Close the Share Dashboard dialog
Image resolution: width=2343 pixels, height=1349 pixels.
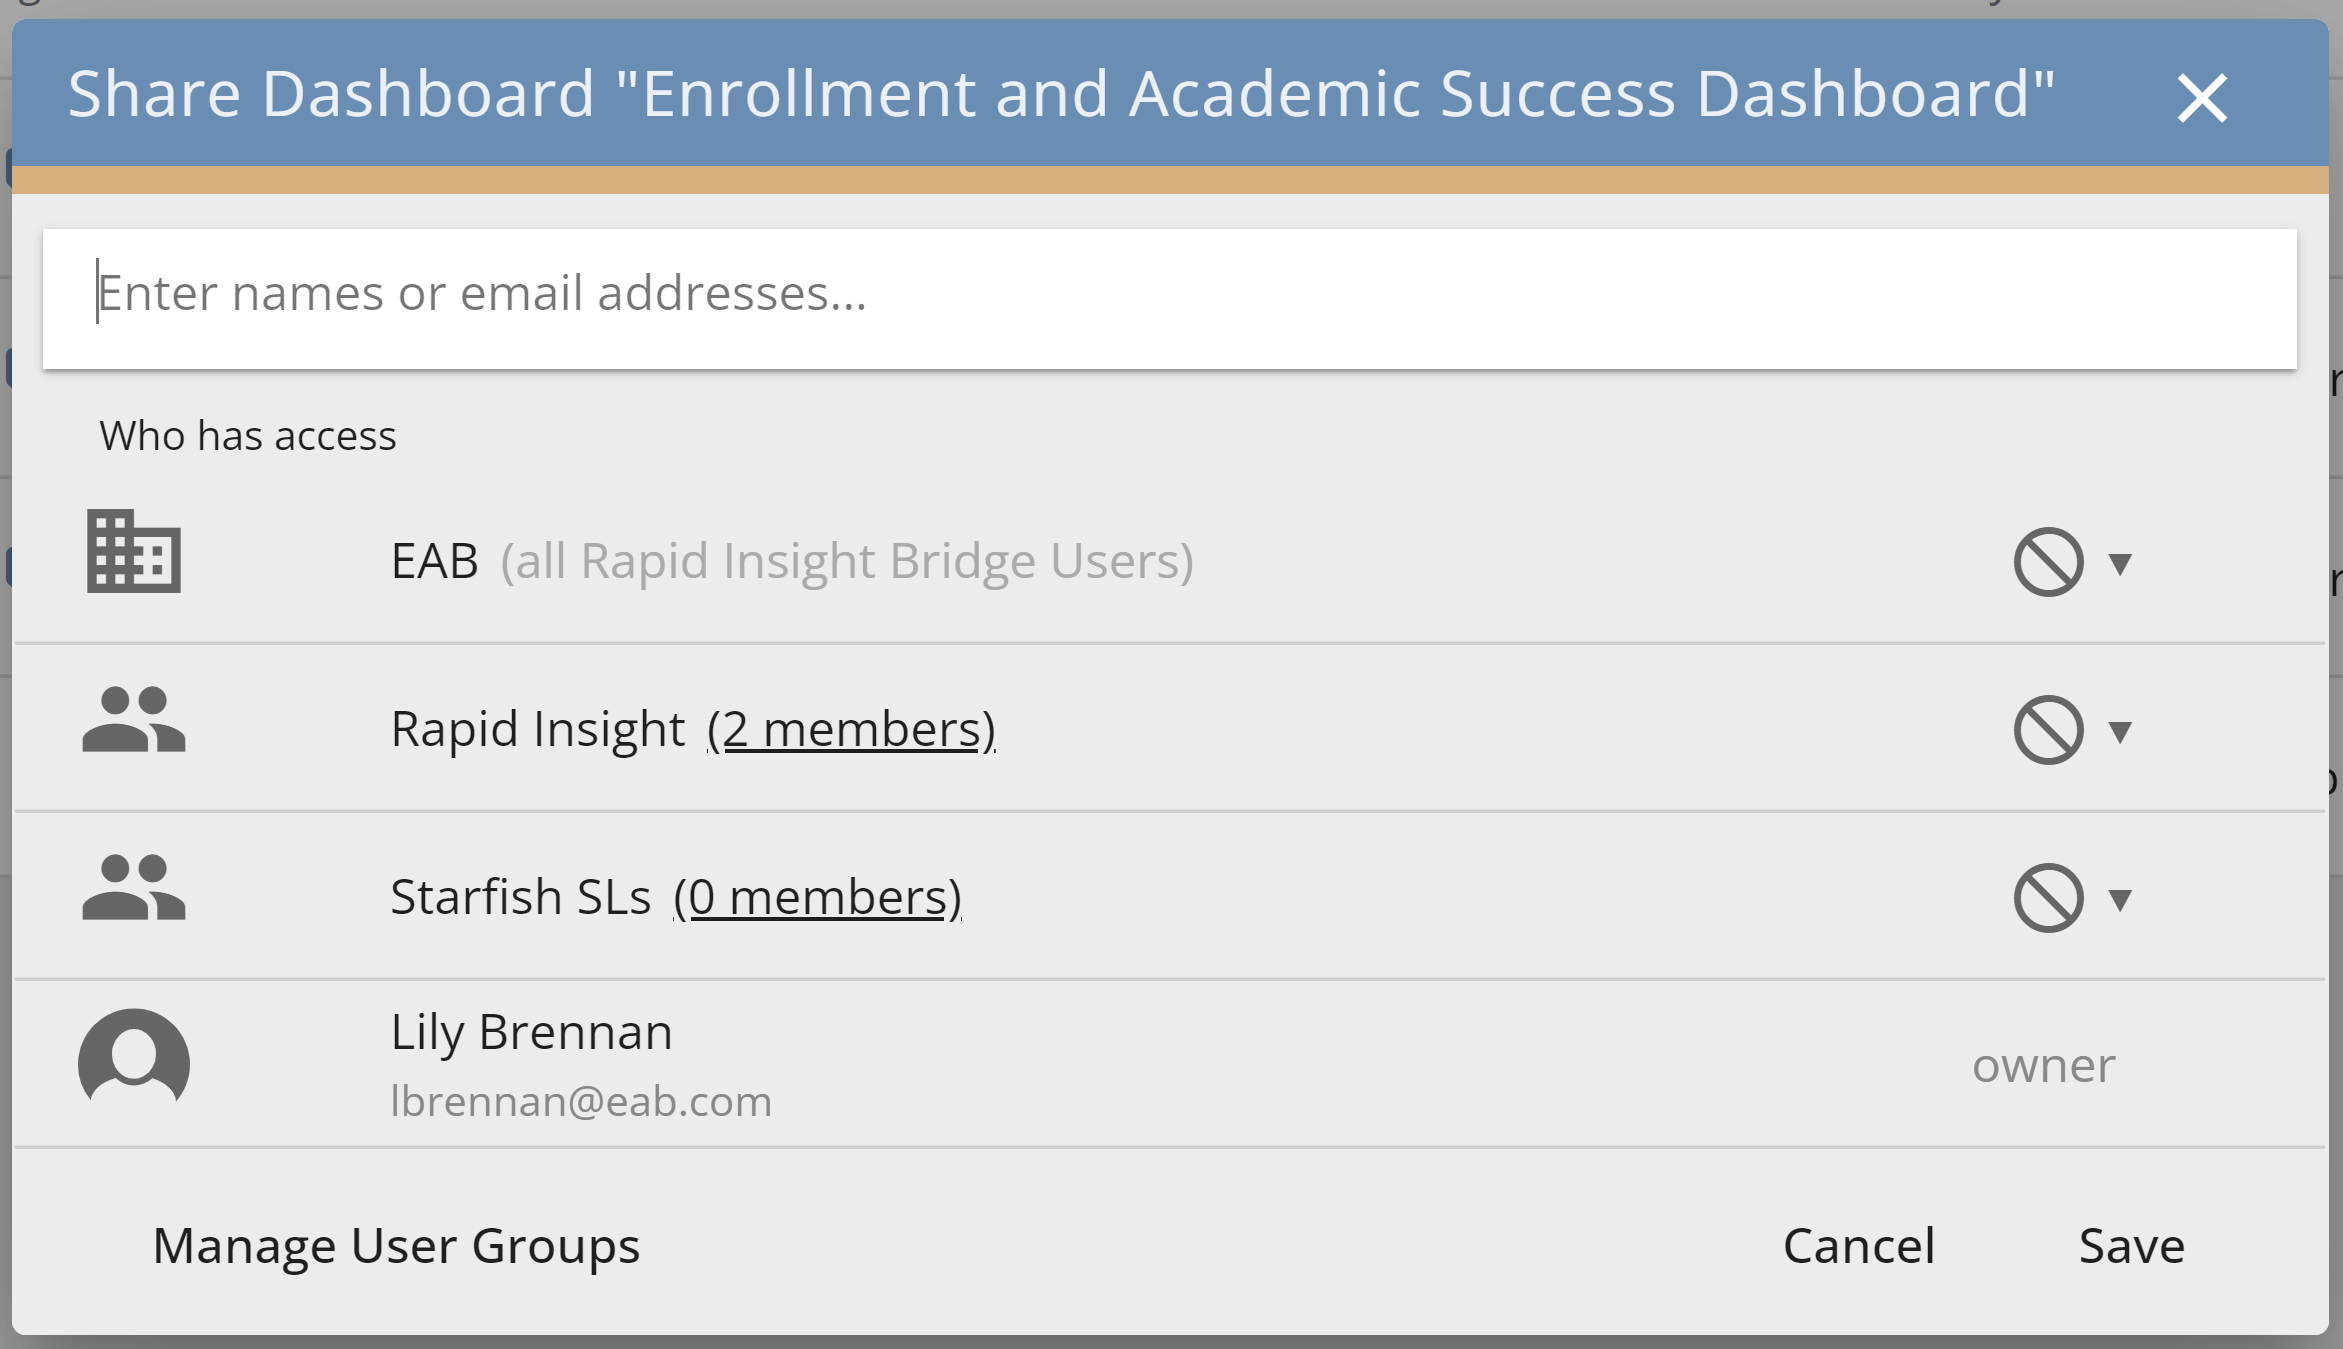(x=2202, y=97)
